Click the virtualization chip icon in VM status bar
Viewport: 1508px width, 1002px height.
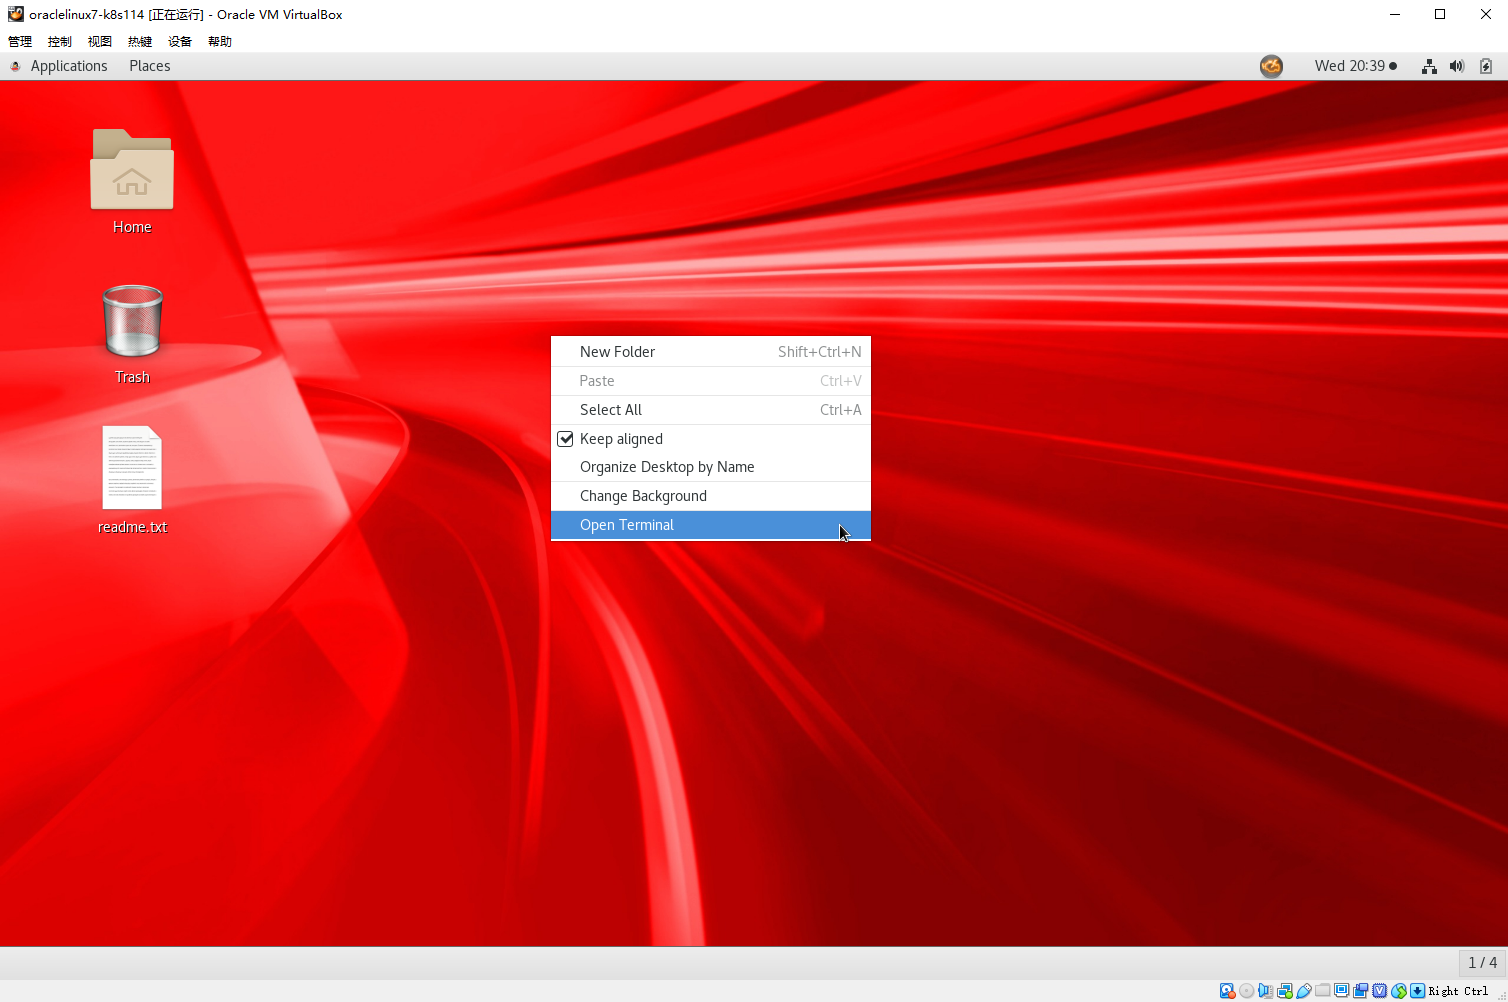[x=1379, y=990]
